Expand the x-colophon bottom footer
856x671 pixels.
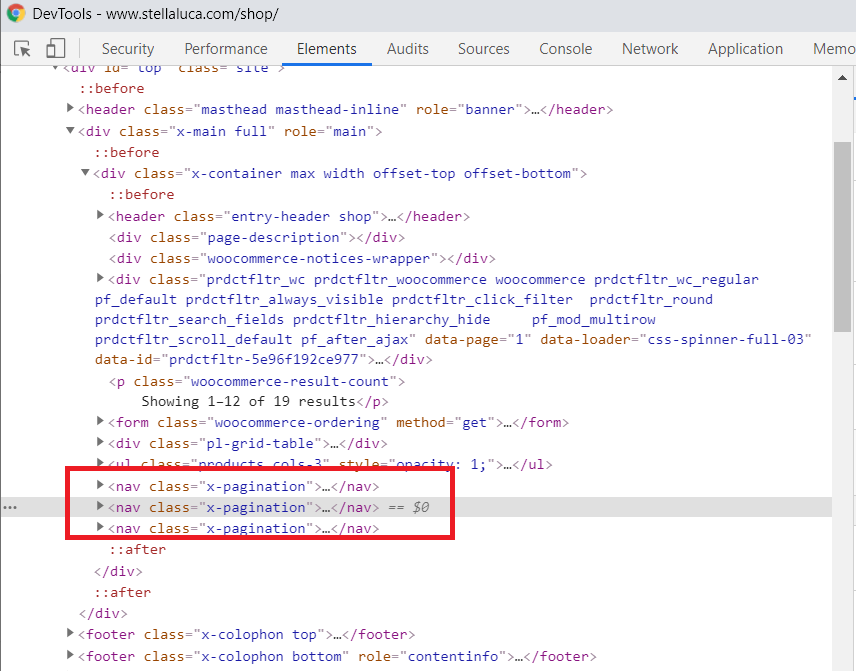click(70, 655)
